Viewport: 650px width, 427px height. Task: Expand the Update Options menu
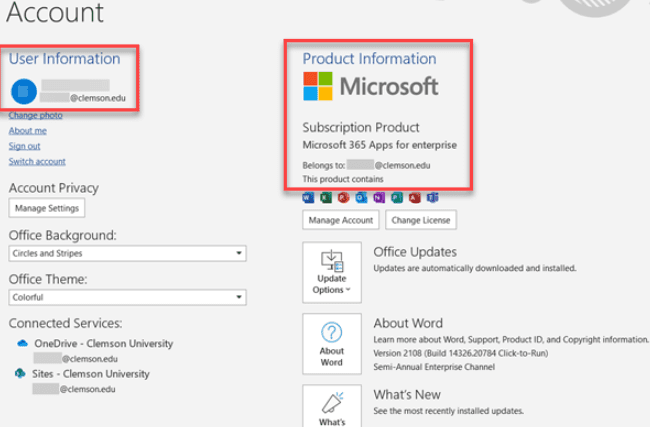pyautogui.click(x=331, y=271)
